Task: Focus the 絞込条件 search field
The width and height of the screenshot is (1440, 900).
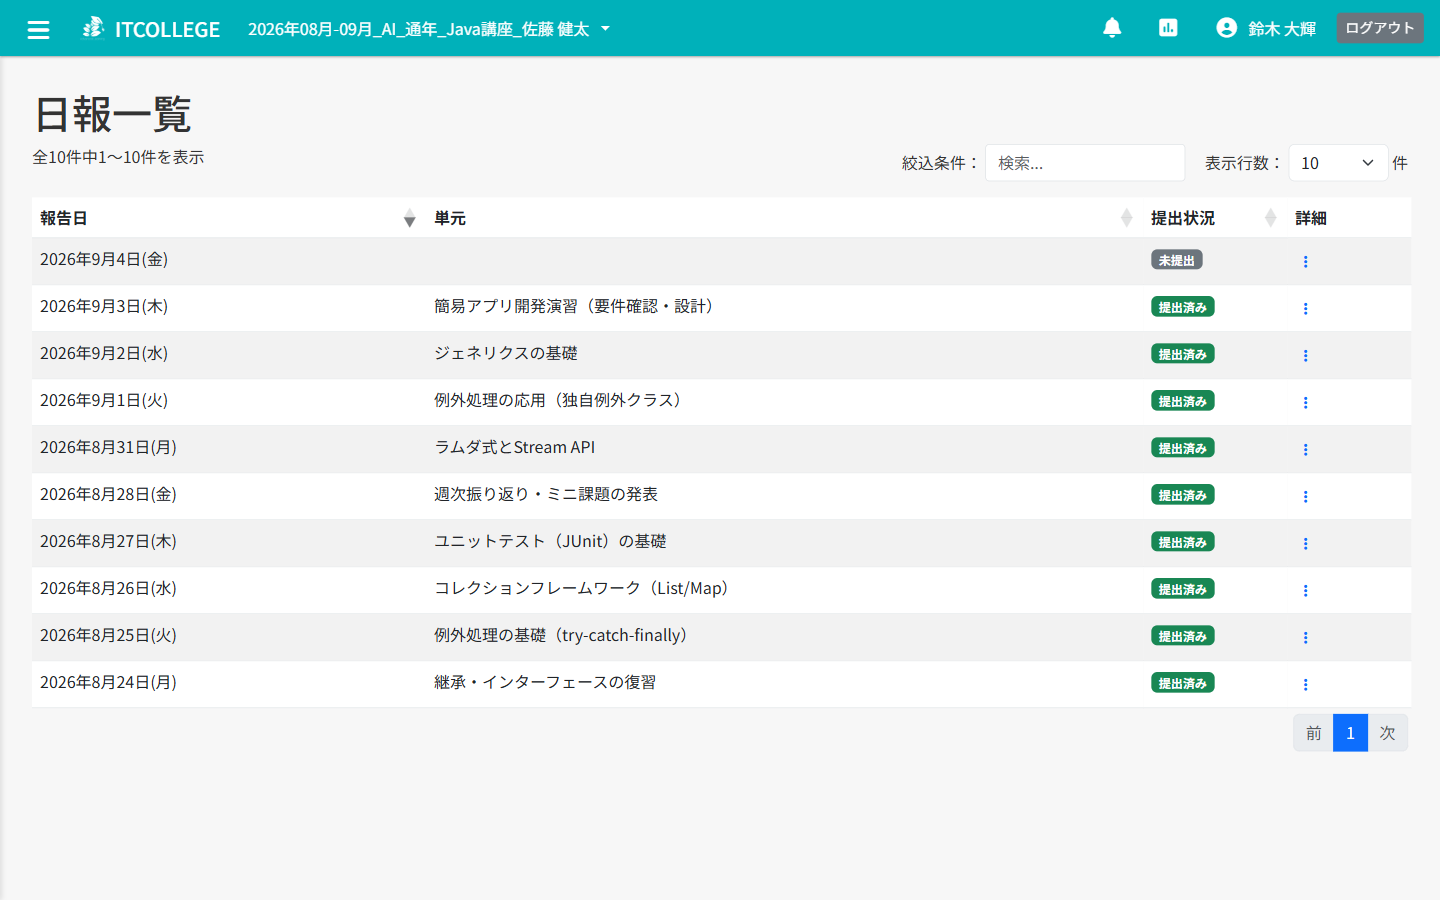Action: pyautogui.click(x=1085, y=163)
